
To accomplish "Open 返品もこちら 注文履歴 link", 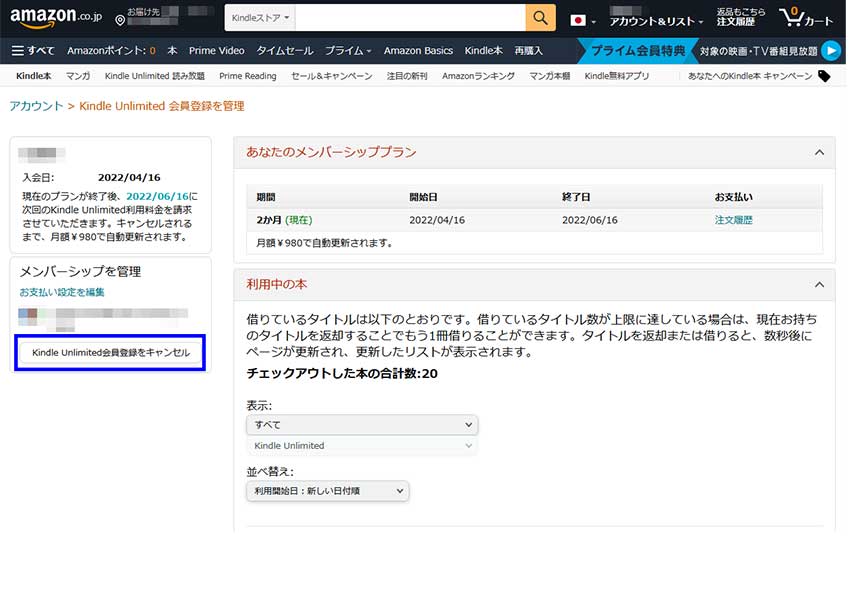I will (x=740, y=17).
